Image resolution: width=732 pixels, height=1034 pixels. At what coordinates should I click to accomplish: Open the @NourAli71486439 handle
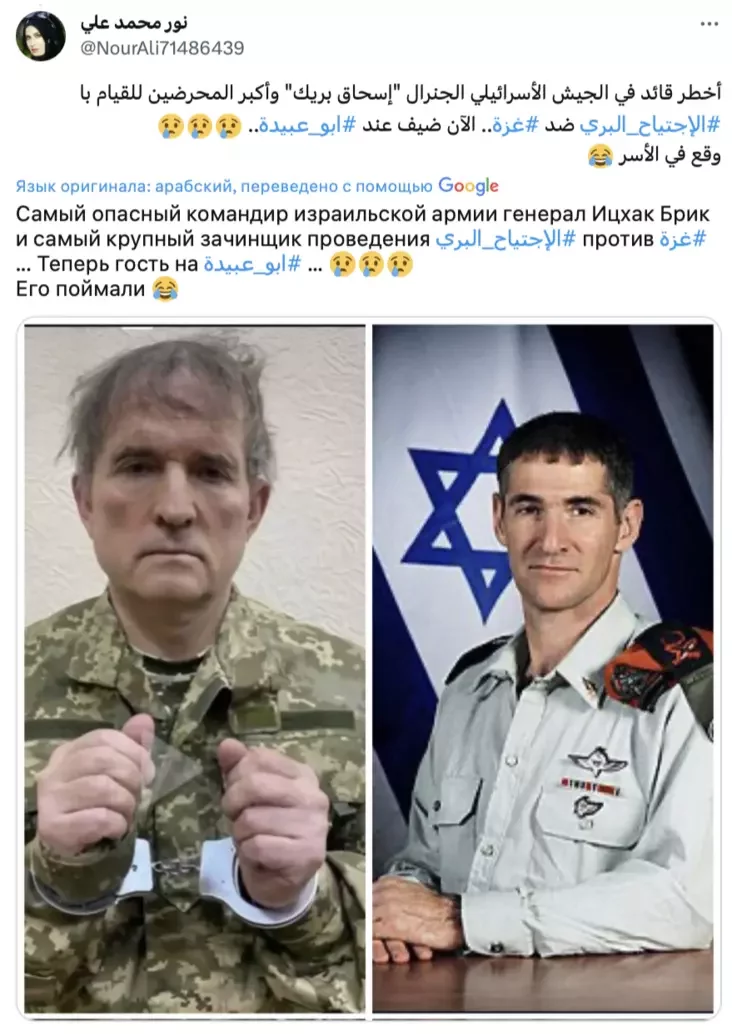tap(162, 47)
